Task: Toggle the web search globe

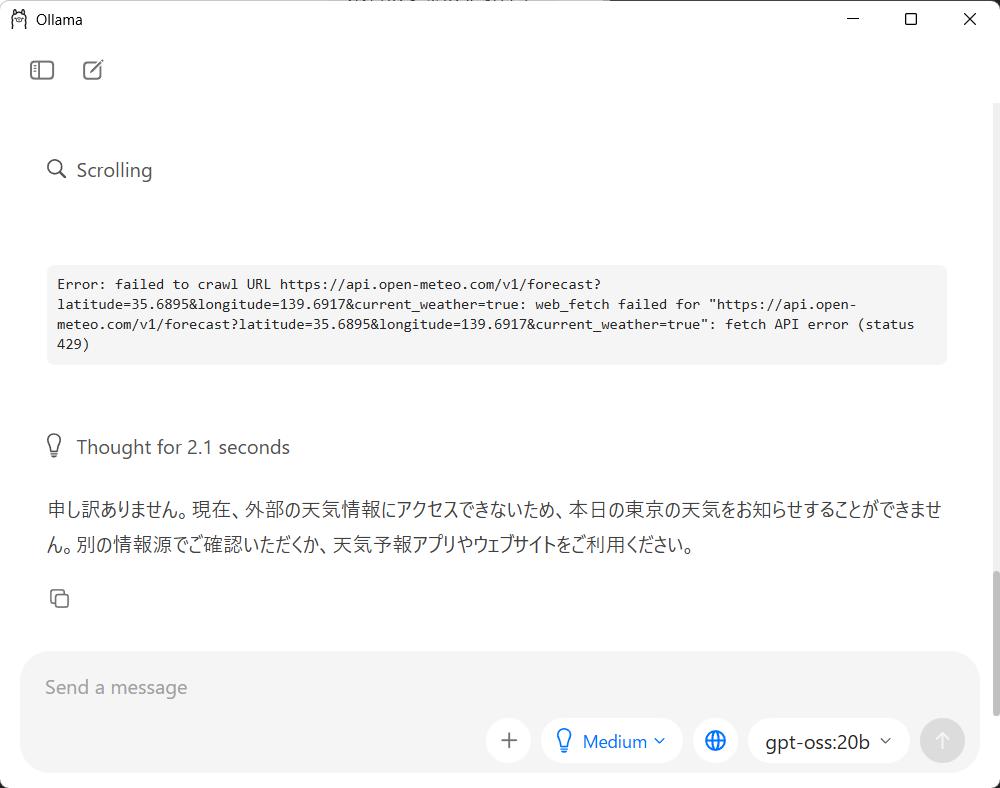Action: [x=715, y=741]
